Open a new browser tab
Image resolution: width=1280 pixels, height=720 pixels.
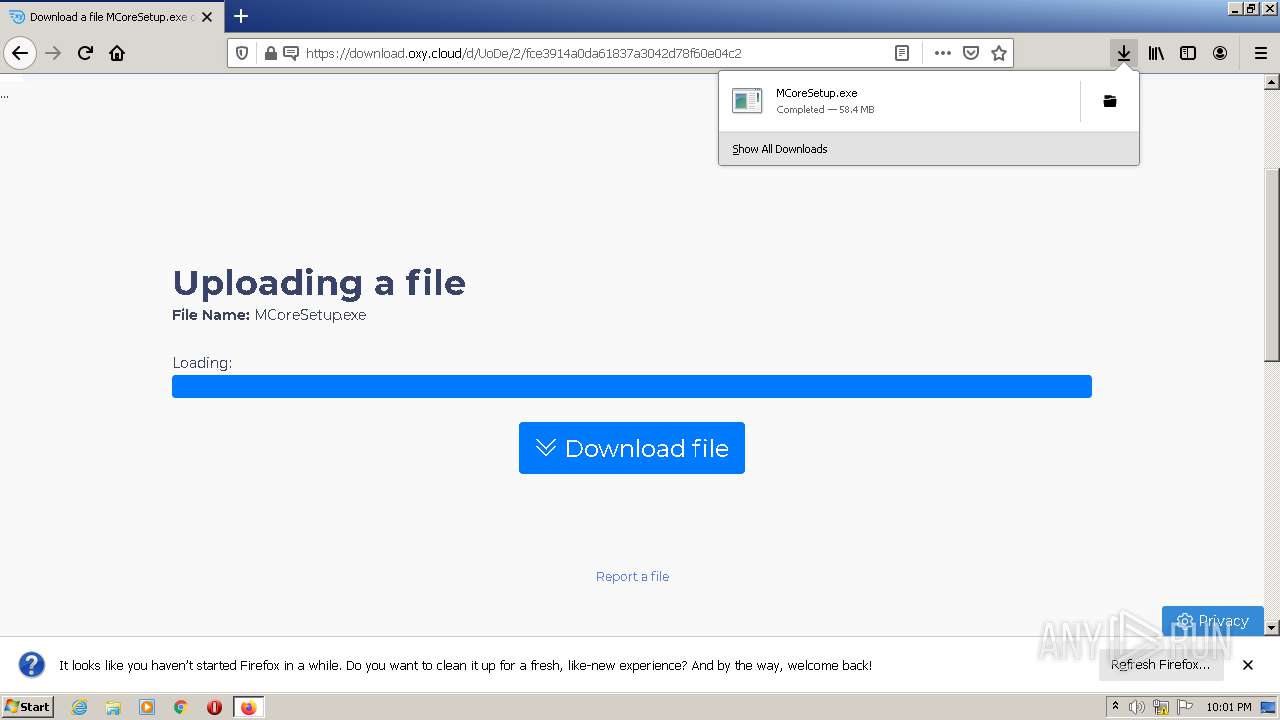pyautogui.click(x=241, y=16)
